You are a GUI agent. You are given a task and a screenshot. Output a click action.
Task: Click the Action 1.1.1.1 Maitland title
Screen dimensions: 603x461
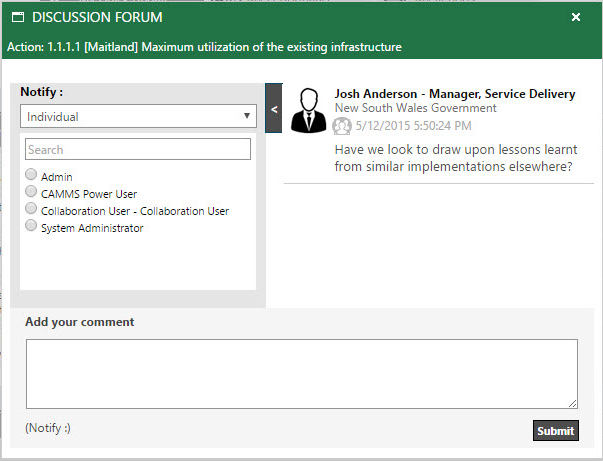(x=204, y=47)
